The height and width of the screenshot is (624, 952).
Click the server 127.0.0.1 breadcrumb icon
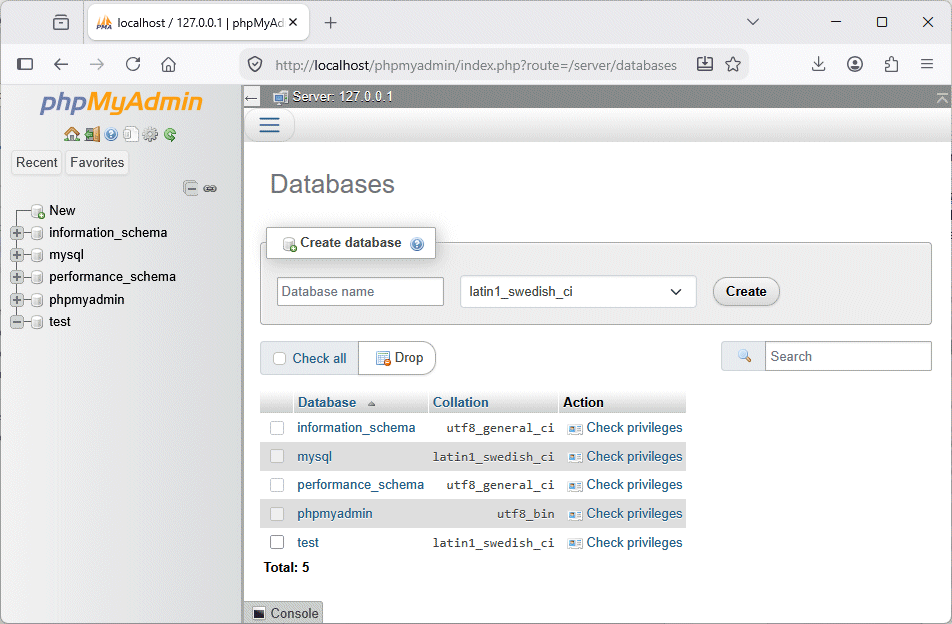[280, 97]
